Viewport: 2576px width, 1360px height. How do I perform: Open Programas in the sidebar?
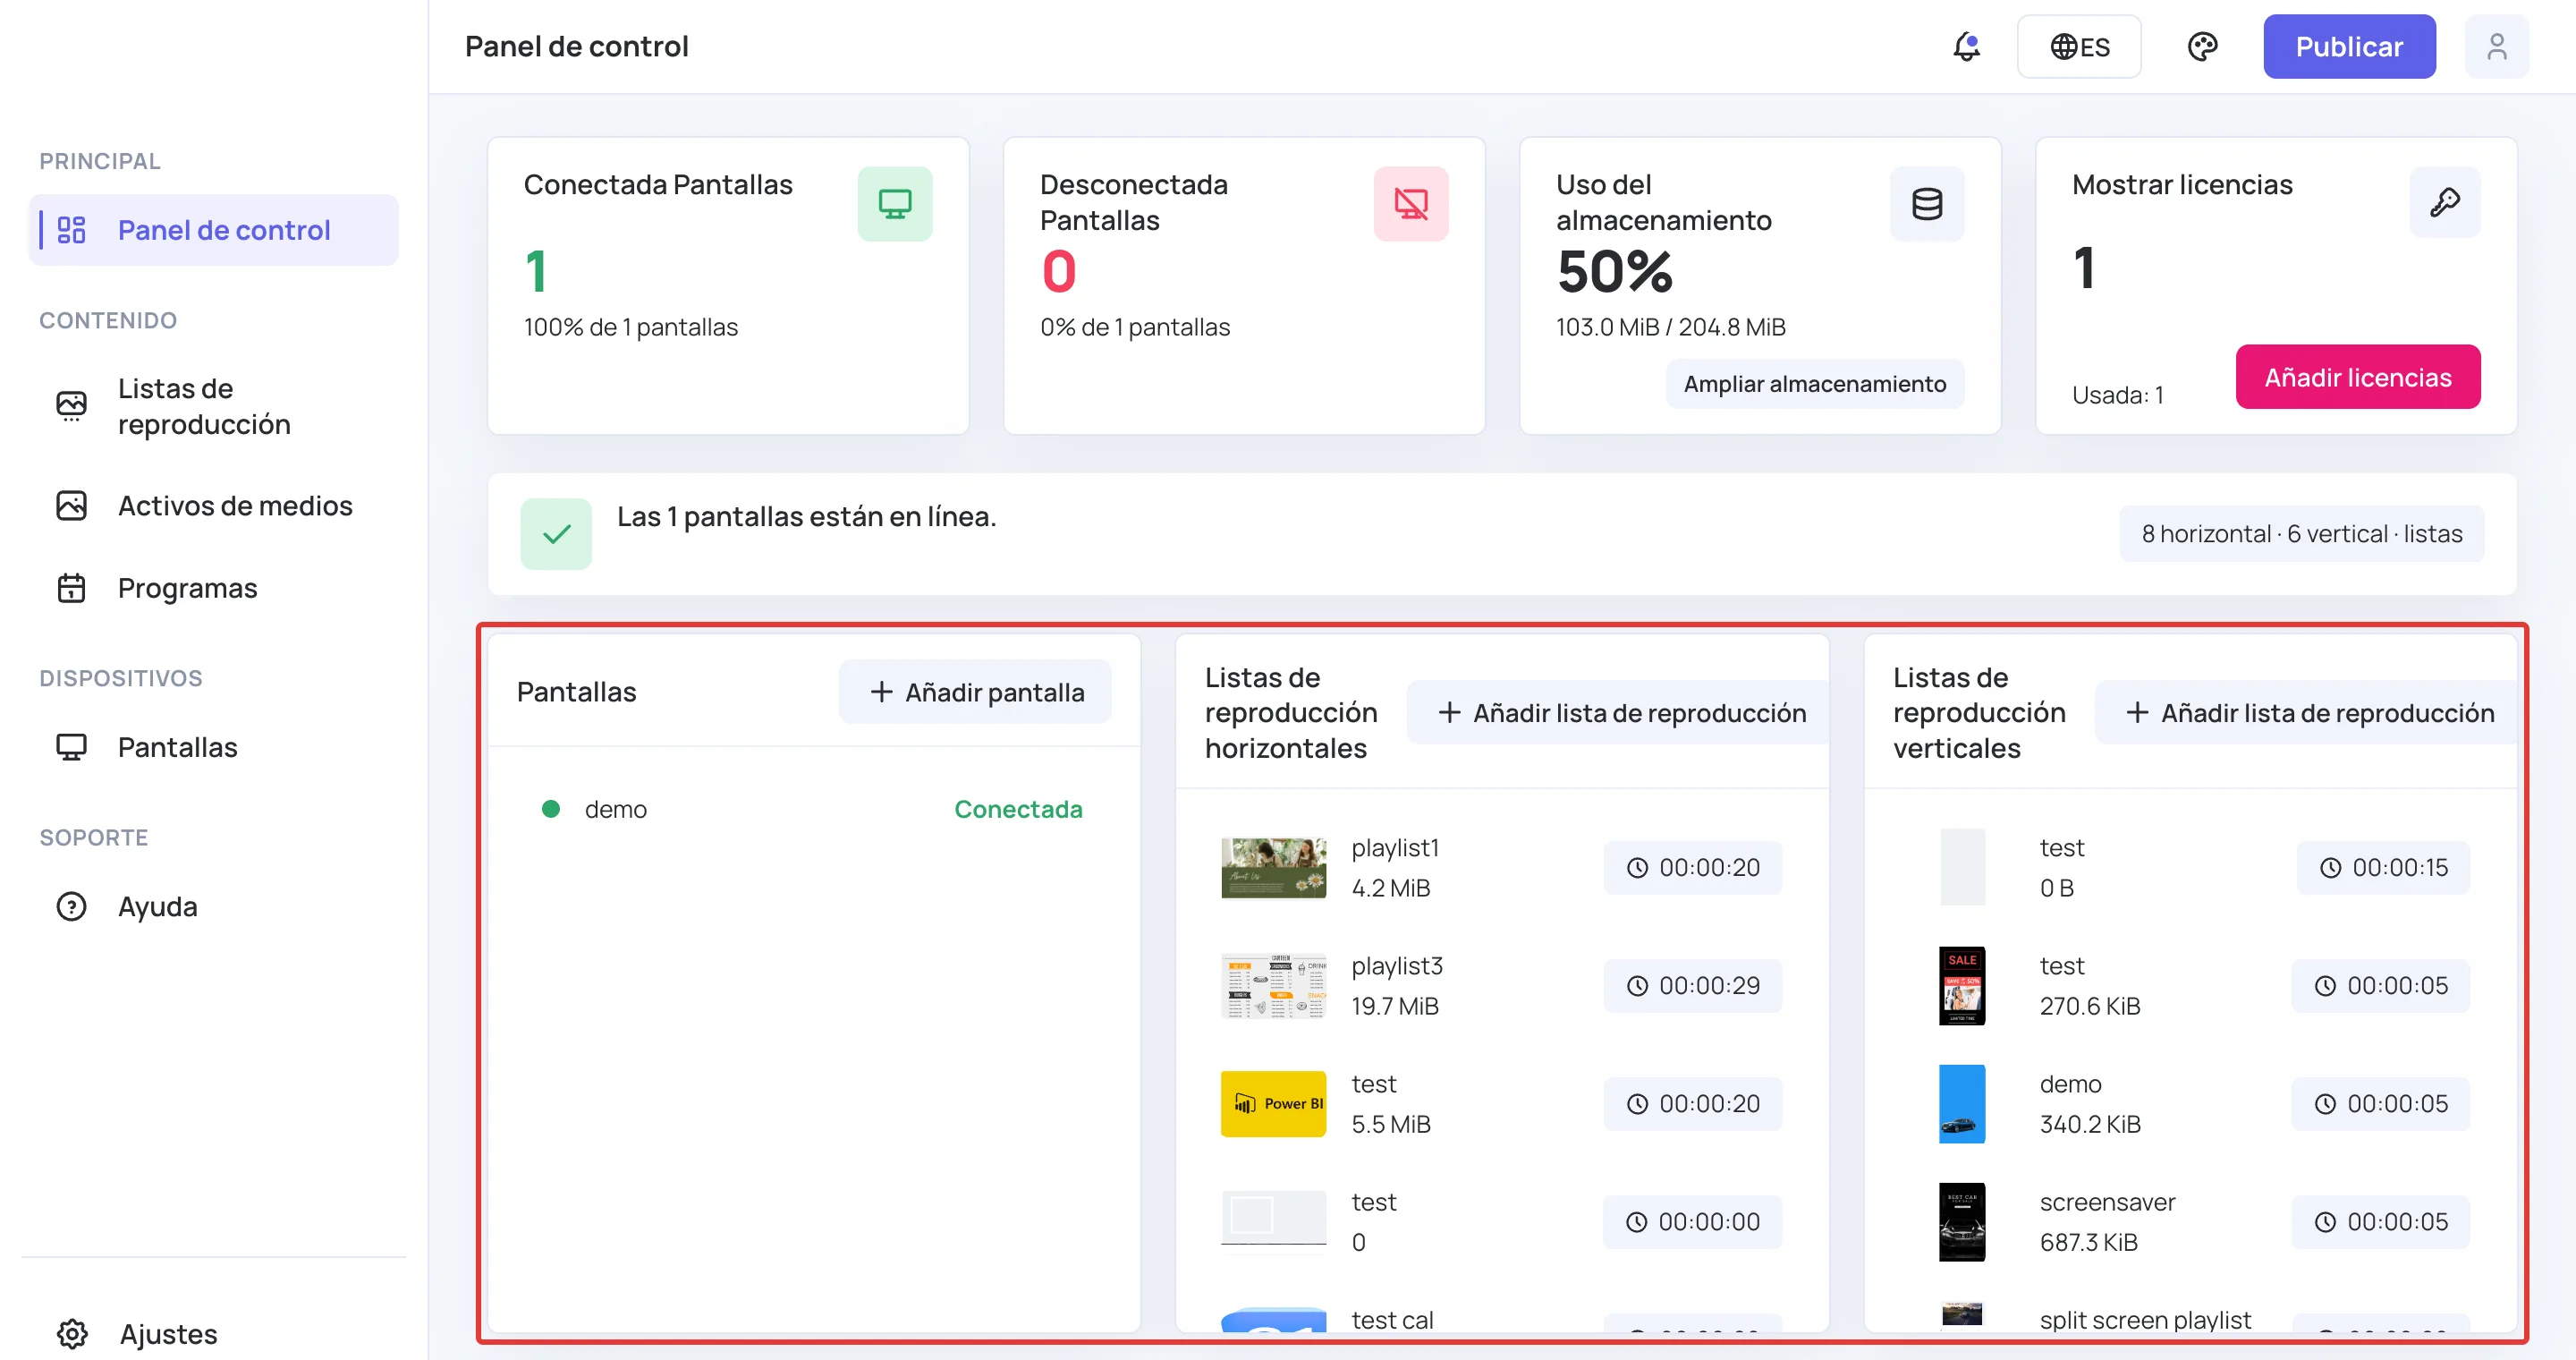point(214,588)
